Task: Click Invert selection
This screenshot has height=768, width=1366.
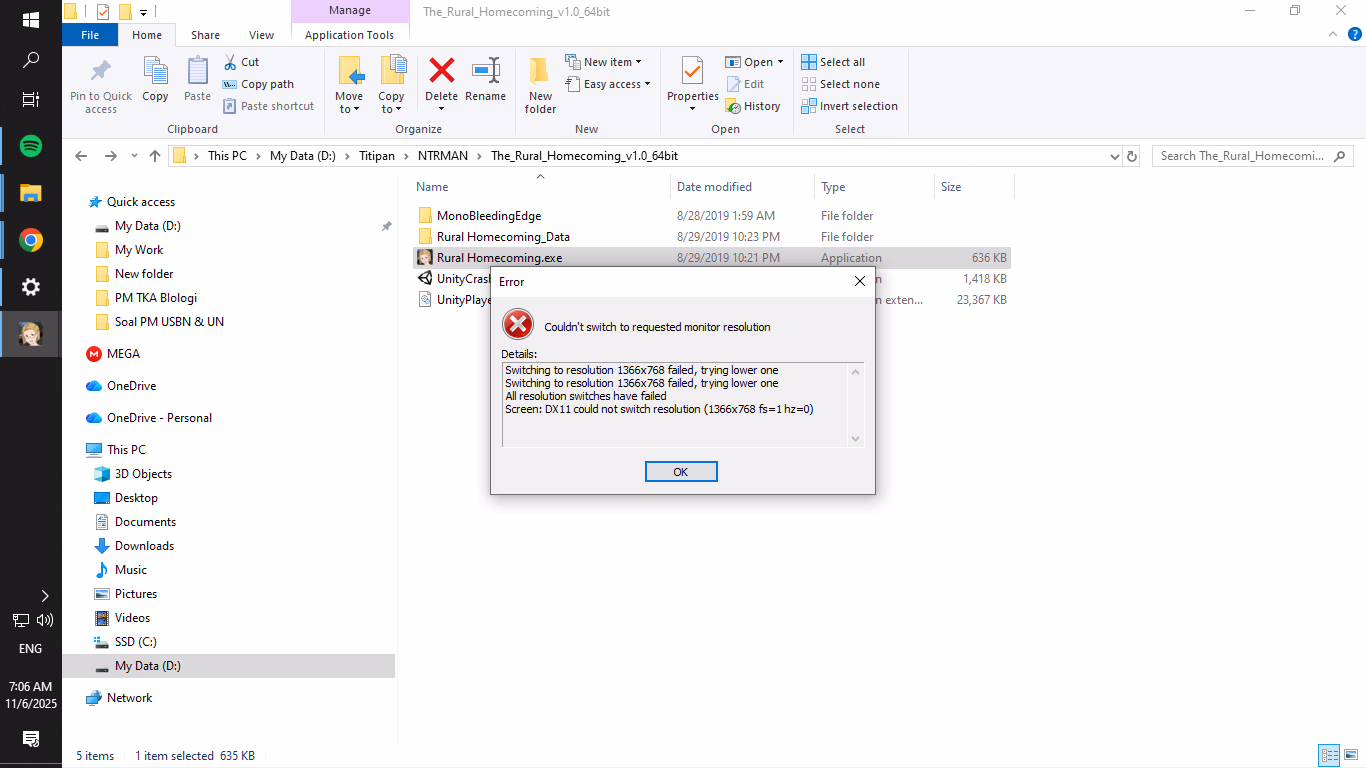Action: (x=850, y=106)
